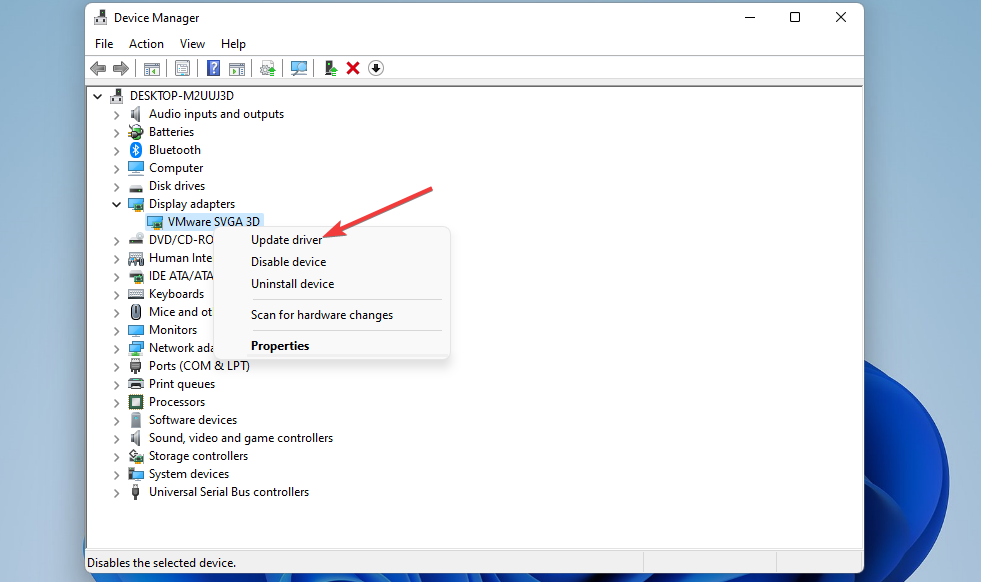
Task: Select the Monitors label
Action: coord(173,330)
